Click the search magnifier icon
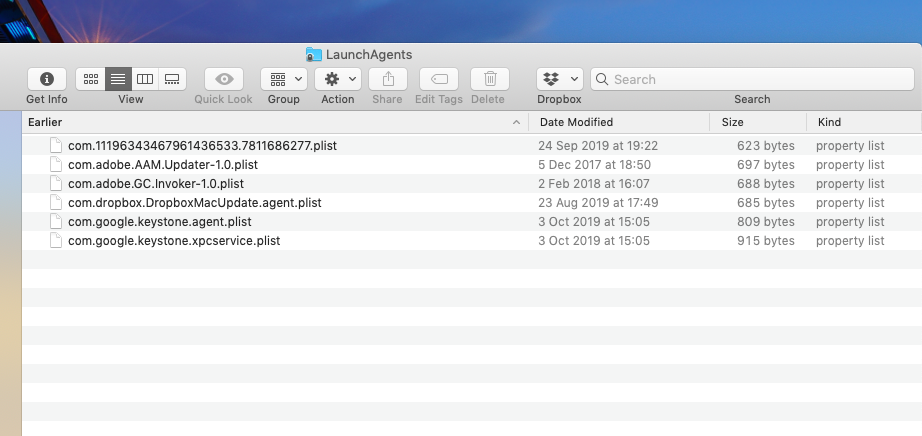This screenshot has height=436, width=922. click(602, 79)
